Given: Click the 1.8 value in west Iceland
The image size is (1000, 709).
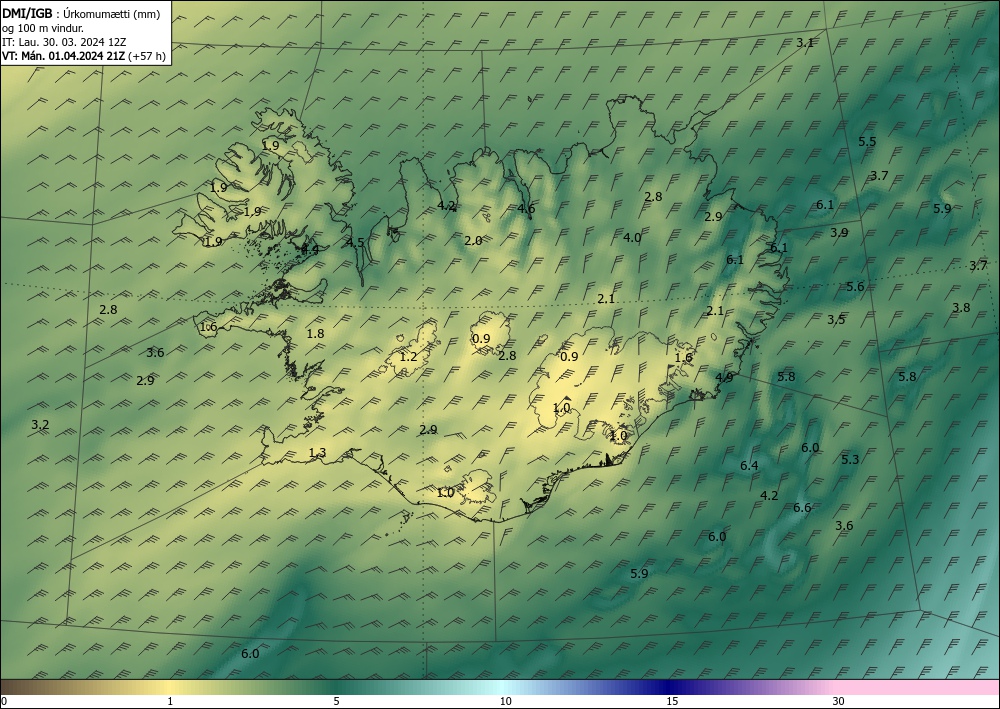Looking at the screenshot, I should 315,333.
